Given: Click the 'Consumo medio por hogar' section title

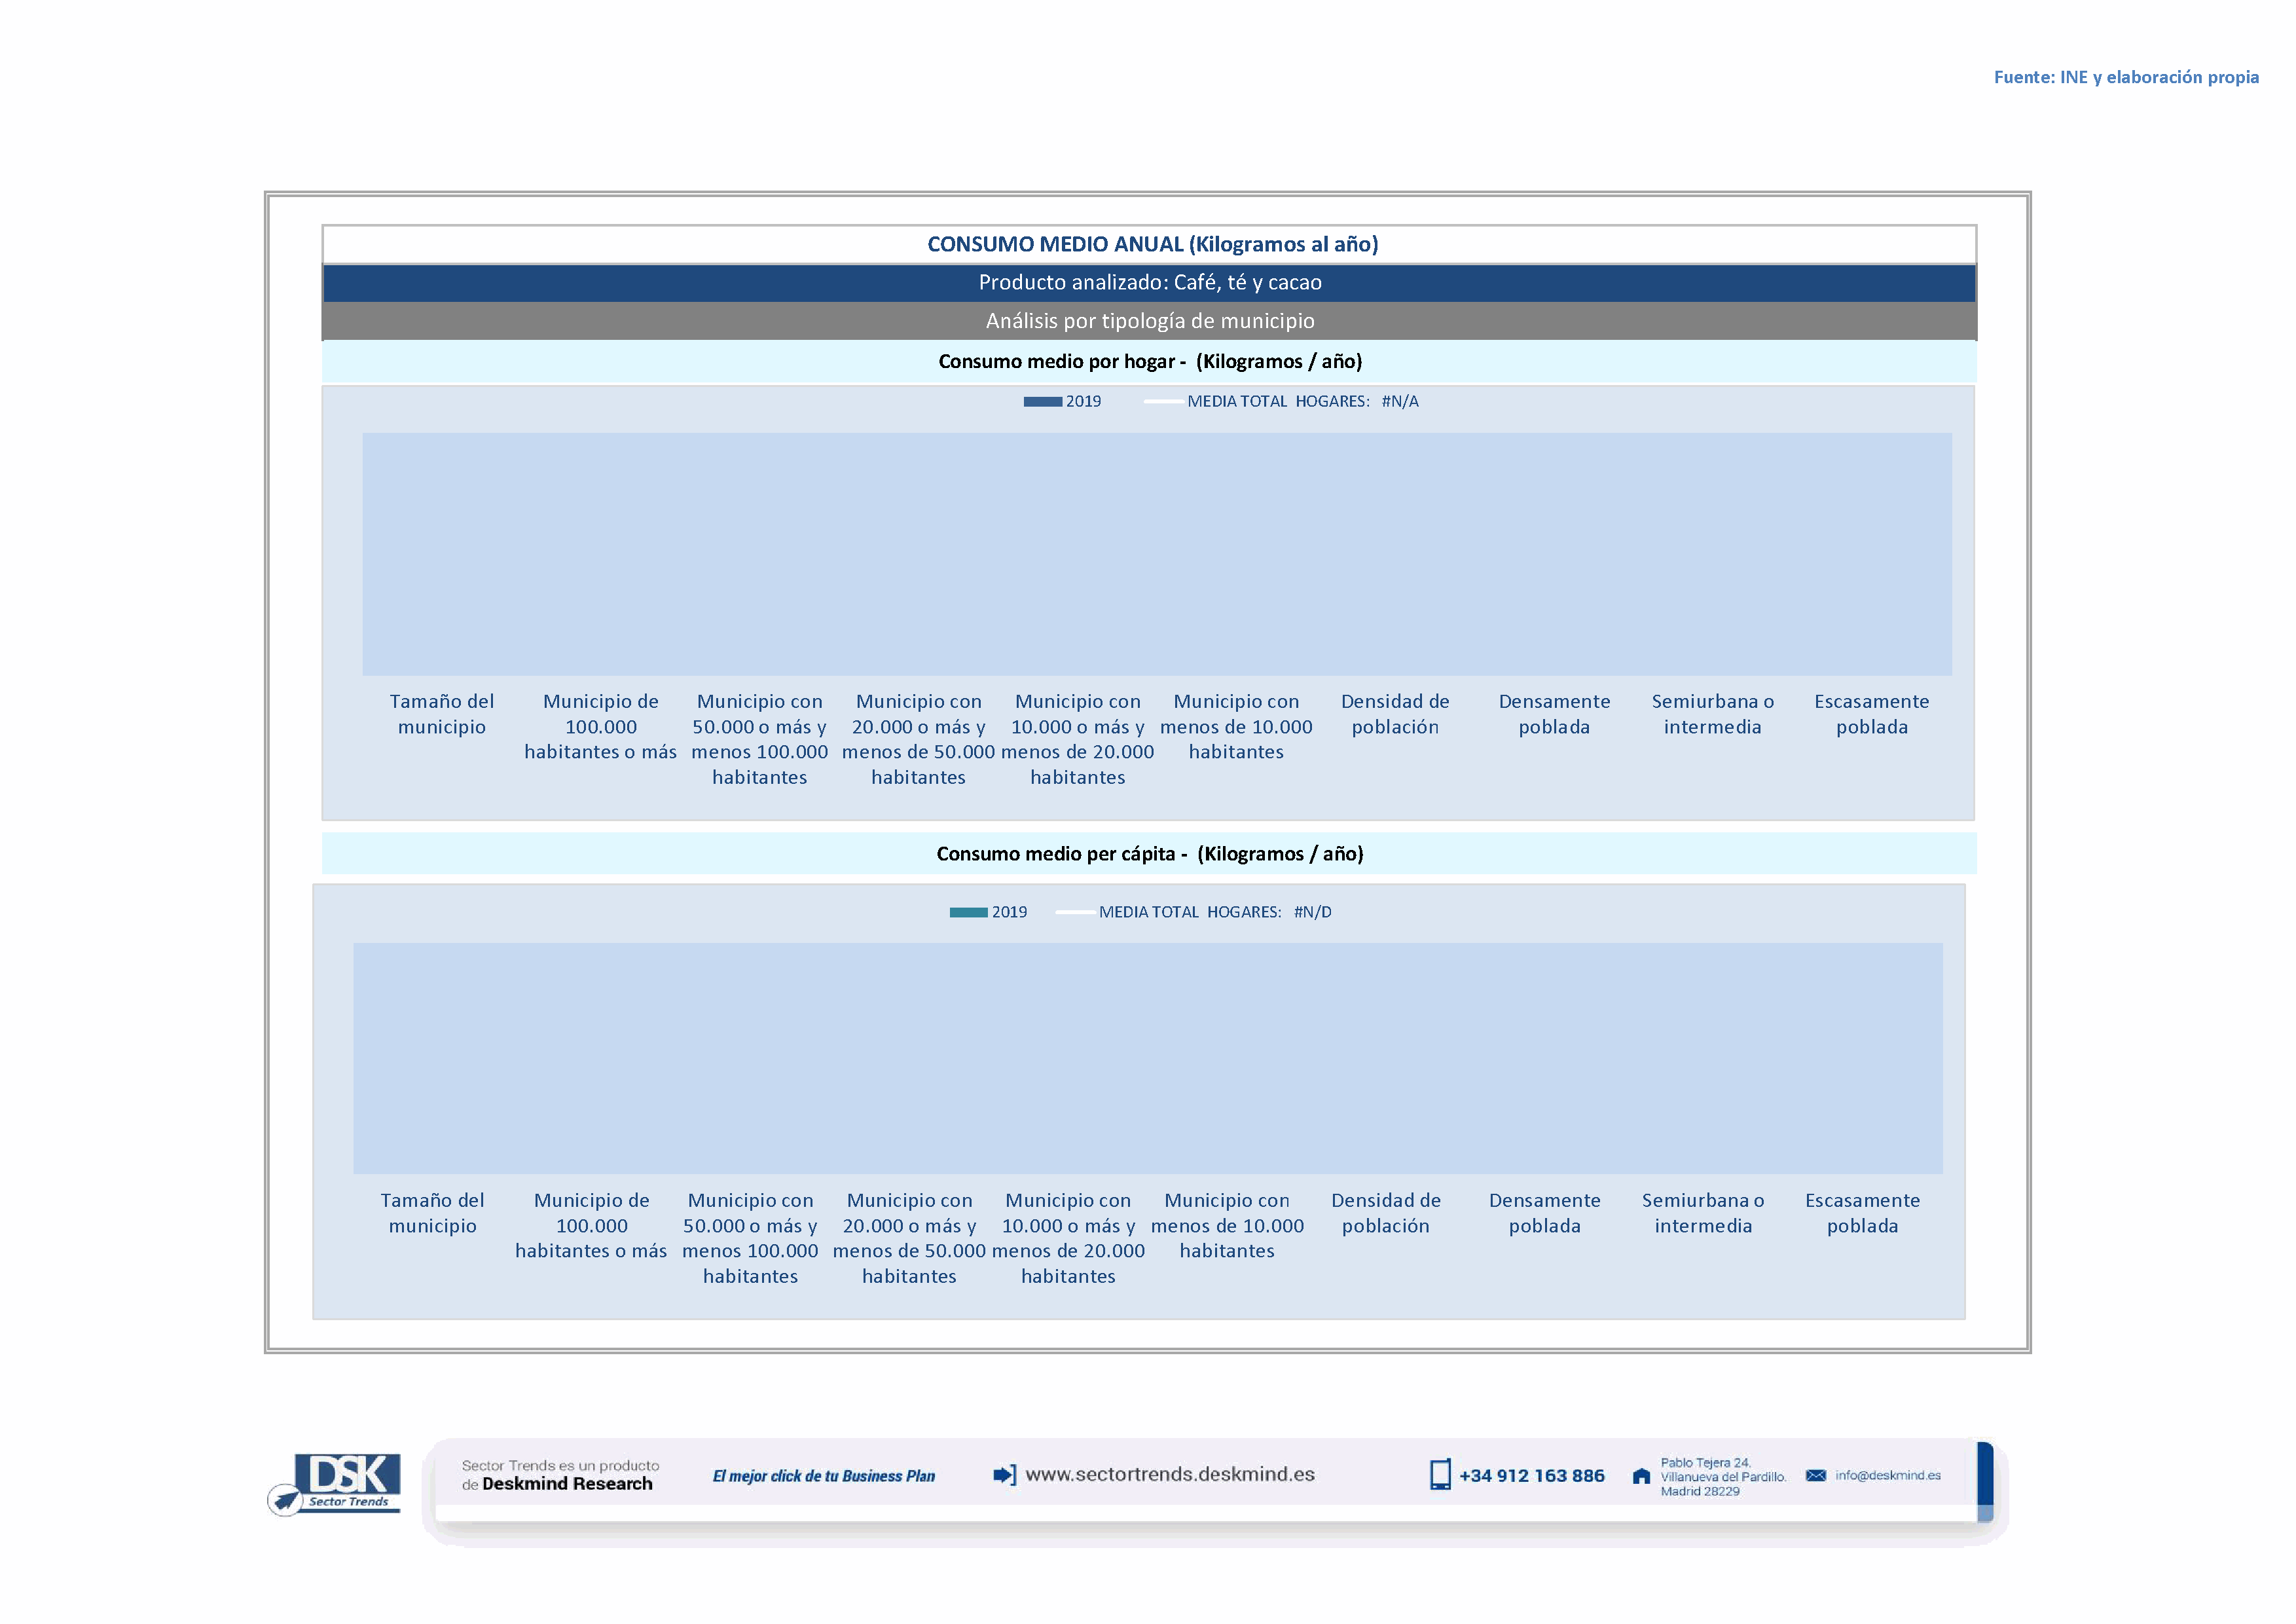Looking at the screenshot, I should [x=1149, y=362].
